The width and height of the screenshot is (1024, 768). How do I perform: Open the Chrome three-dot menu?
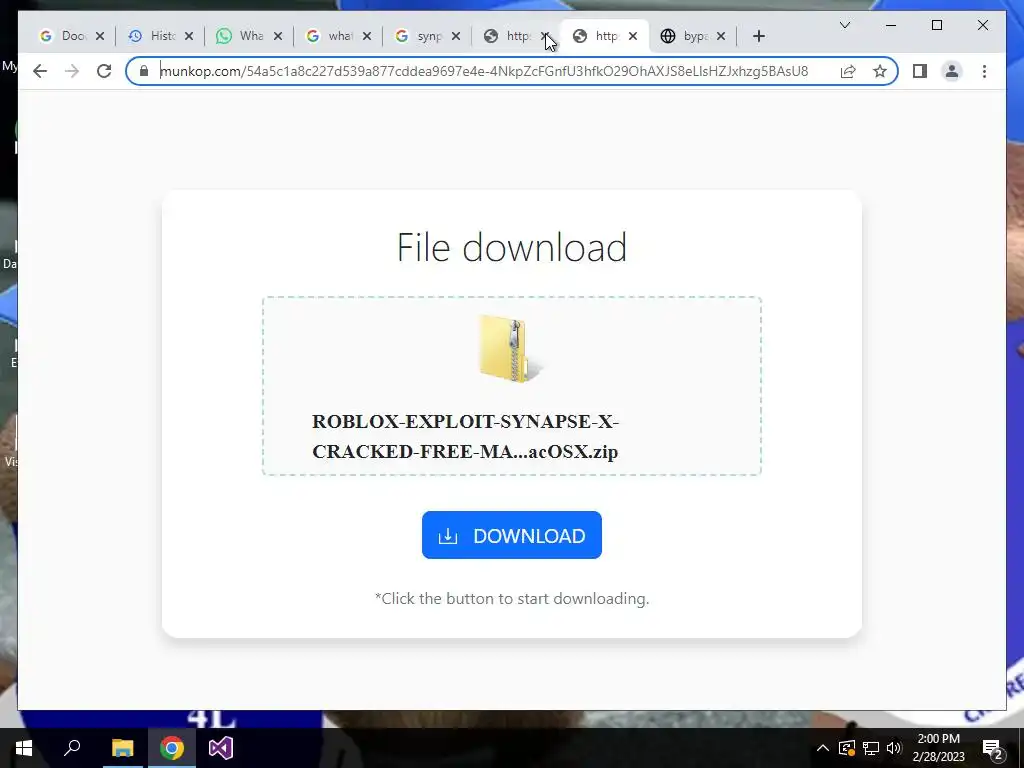tap(984, 71)
